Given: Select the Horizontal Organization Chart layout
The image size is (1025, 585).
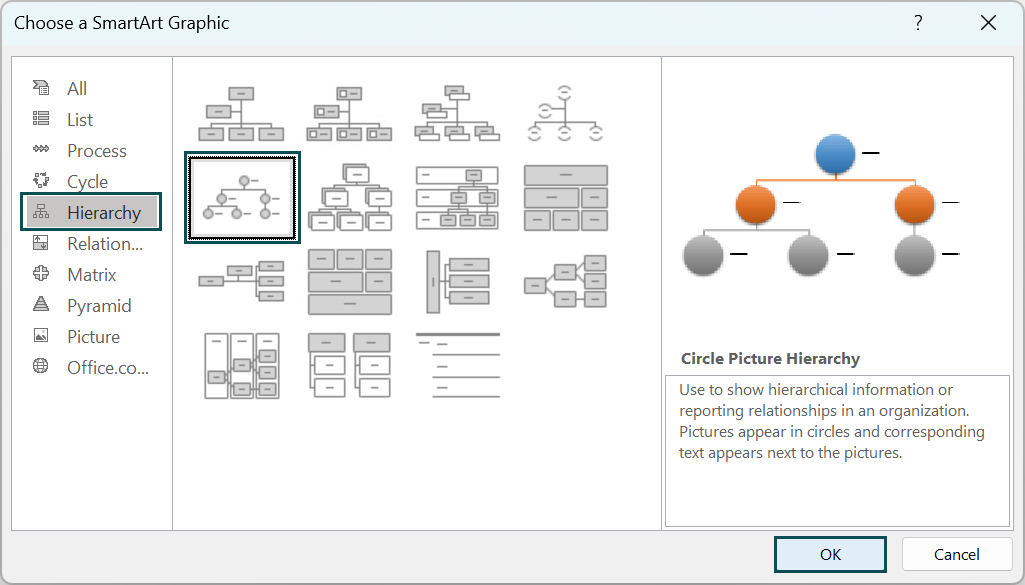Looking at the screenshot, I should point(241,281).
